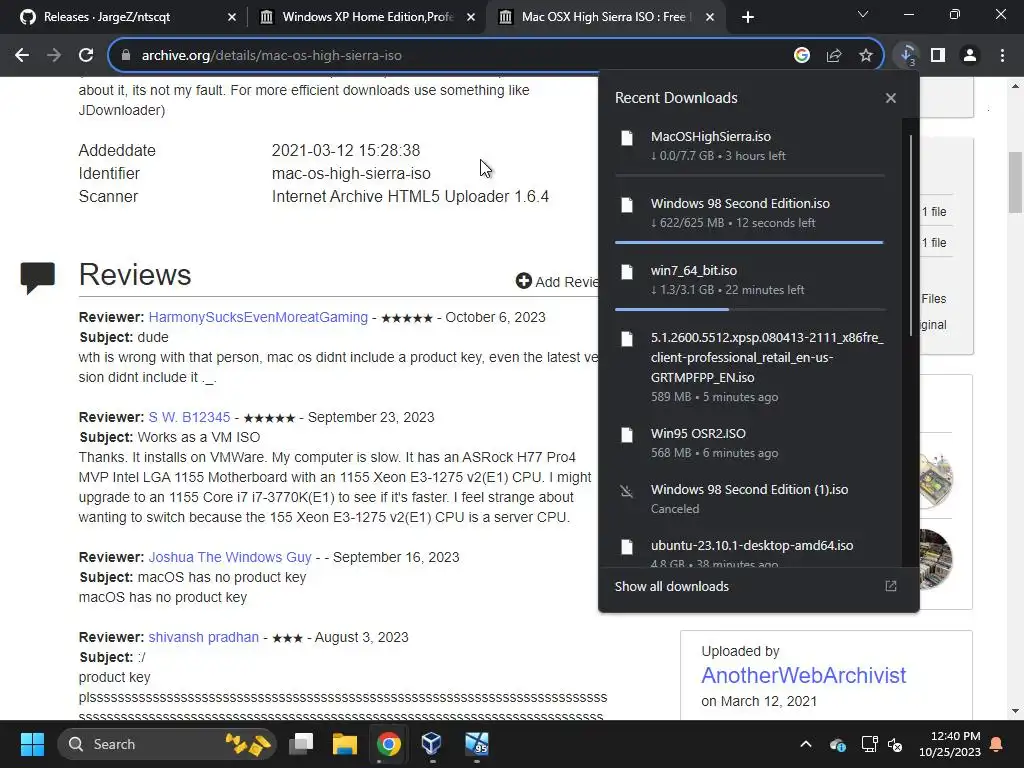Viewport: 1024px width, 768px height.
Task: Go back to the previous page
Action: tap(22, 56)
